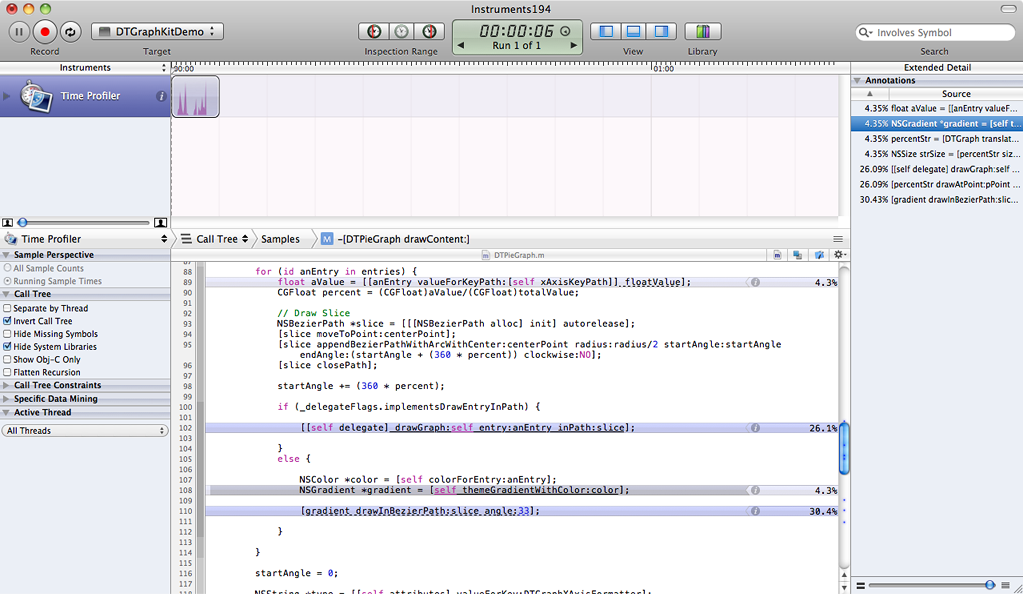Image resolution: width=1023 pixels, height=594 pixels.
Task: Open the DTGraphKitDemo target dropdown
Action: point(157,32)
